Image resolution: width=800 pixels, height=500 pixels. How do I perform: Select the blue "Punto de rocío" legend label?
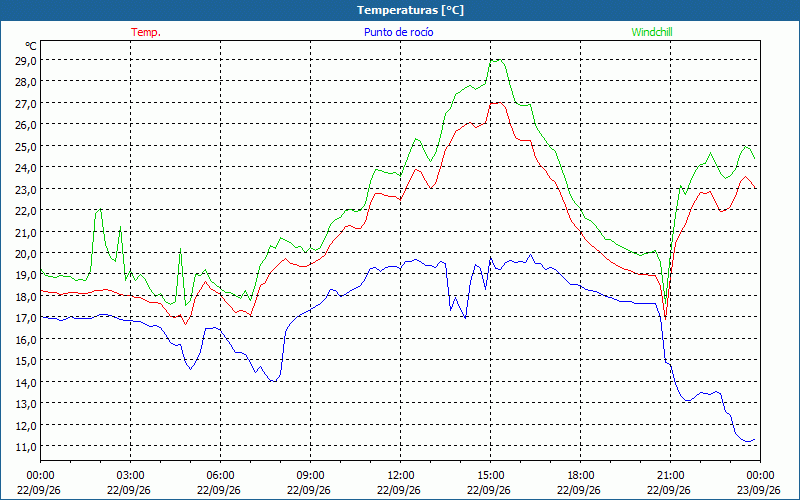pos(398,32)
